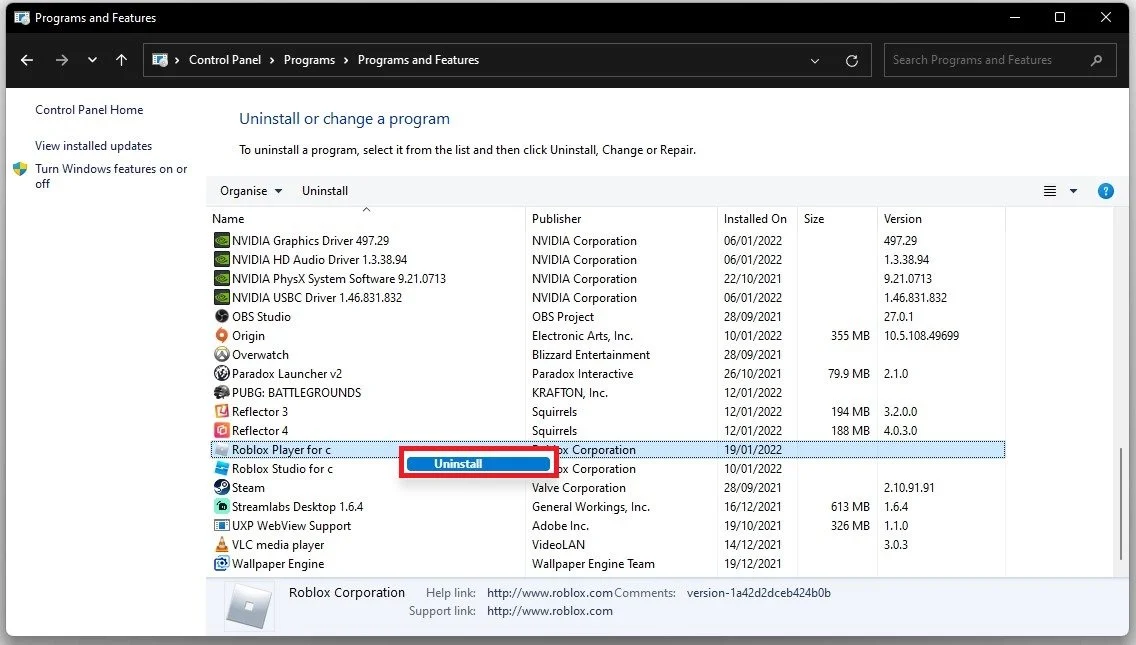Click the program list vertical scrollbar
The height and width of the screenshot is (645, 1136).
pos(1121,504)
